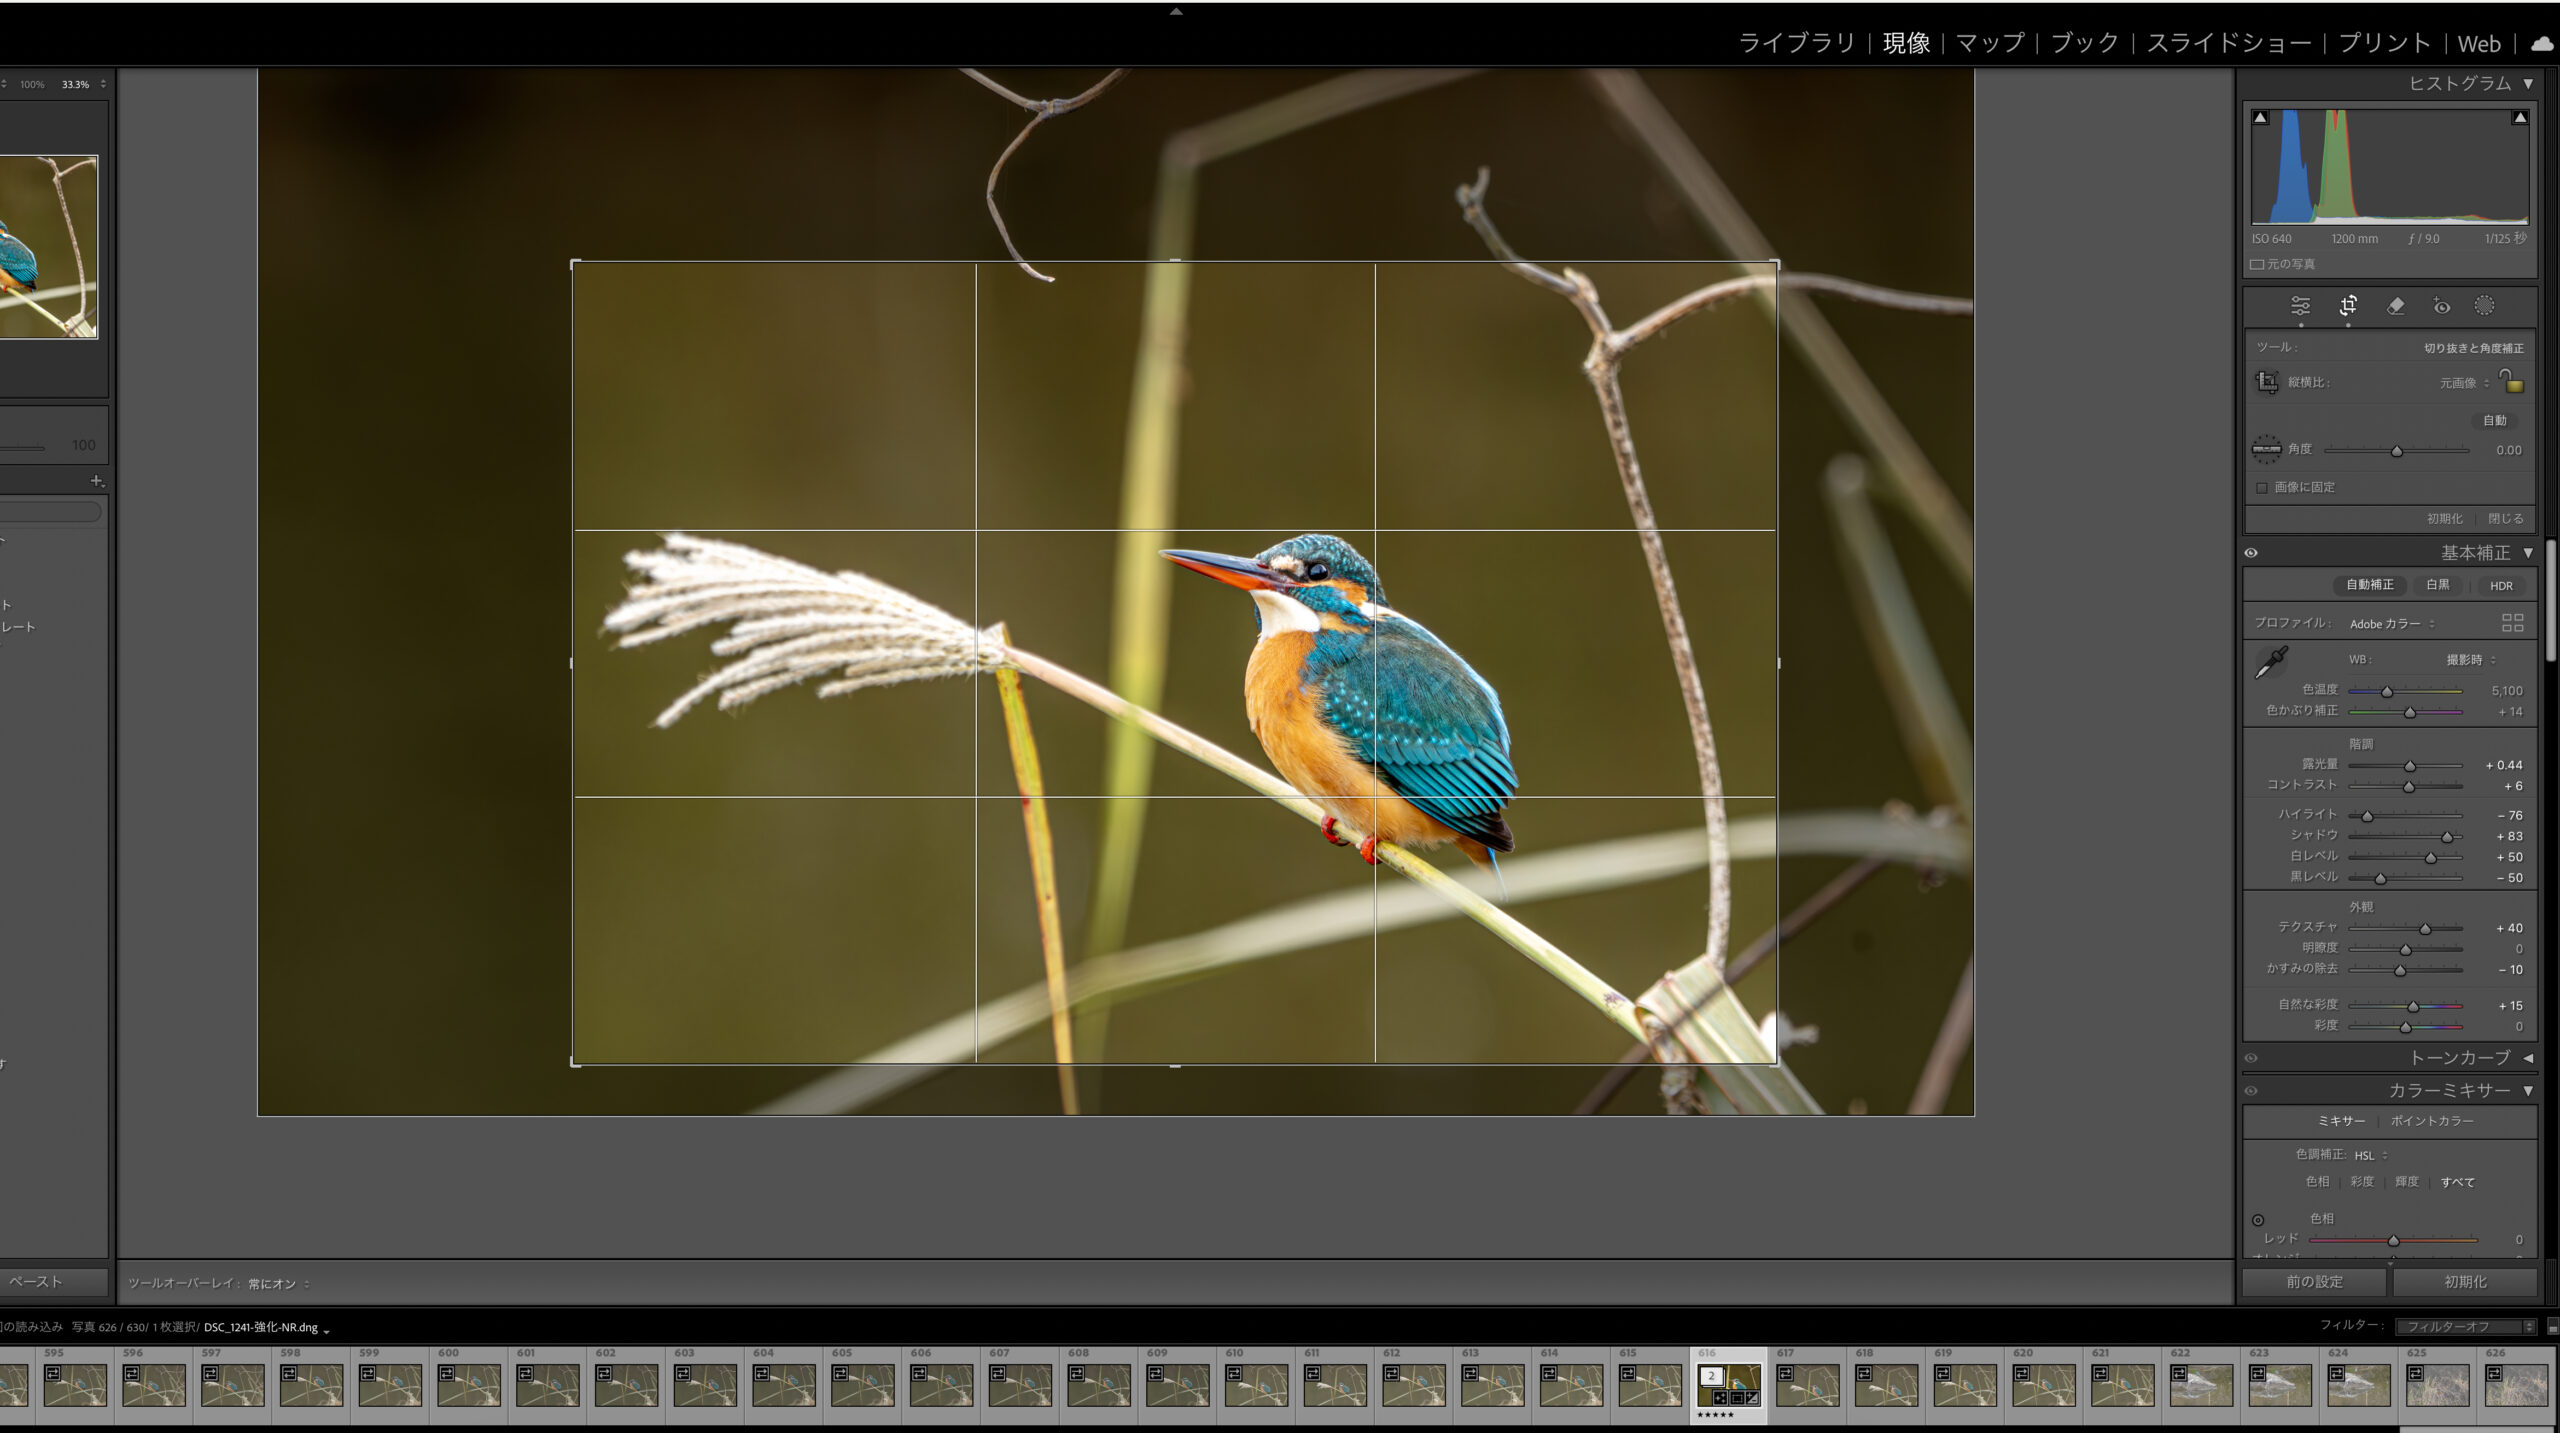
Task: Click the plus icon in left panel
Action: (x=97, y=481)
